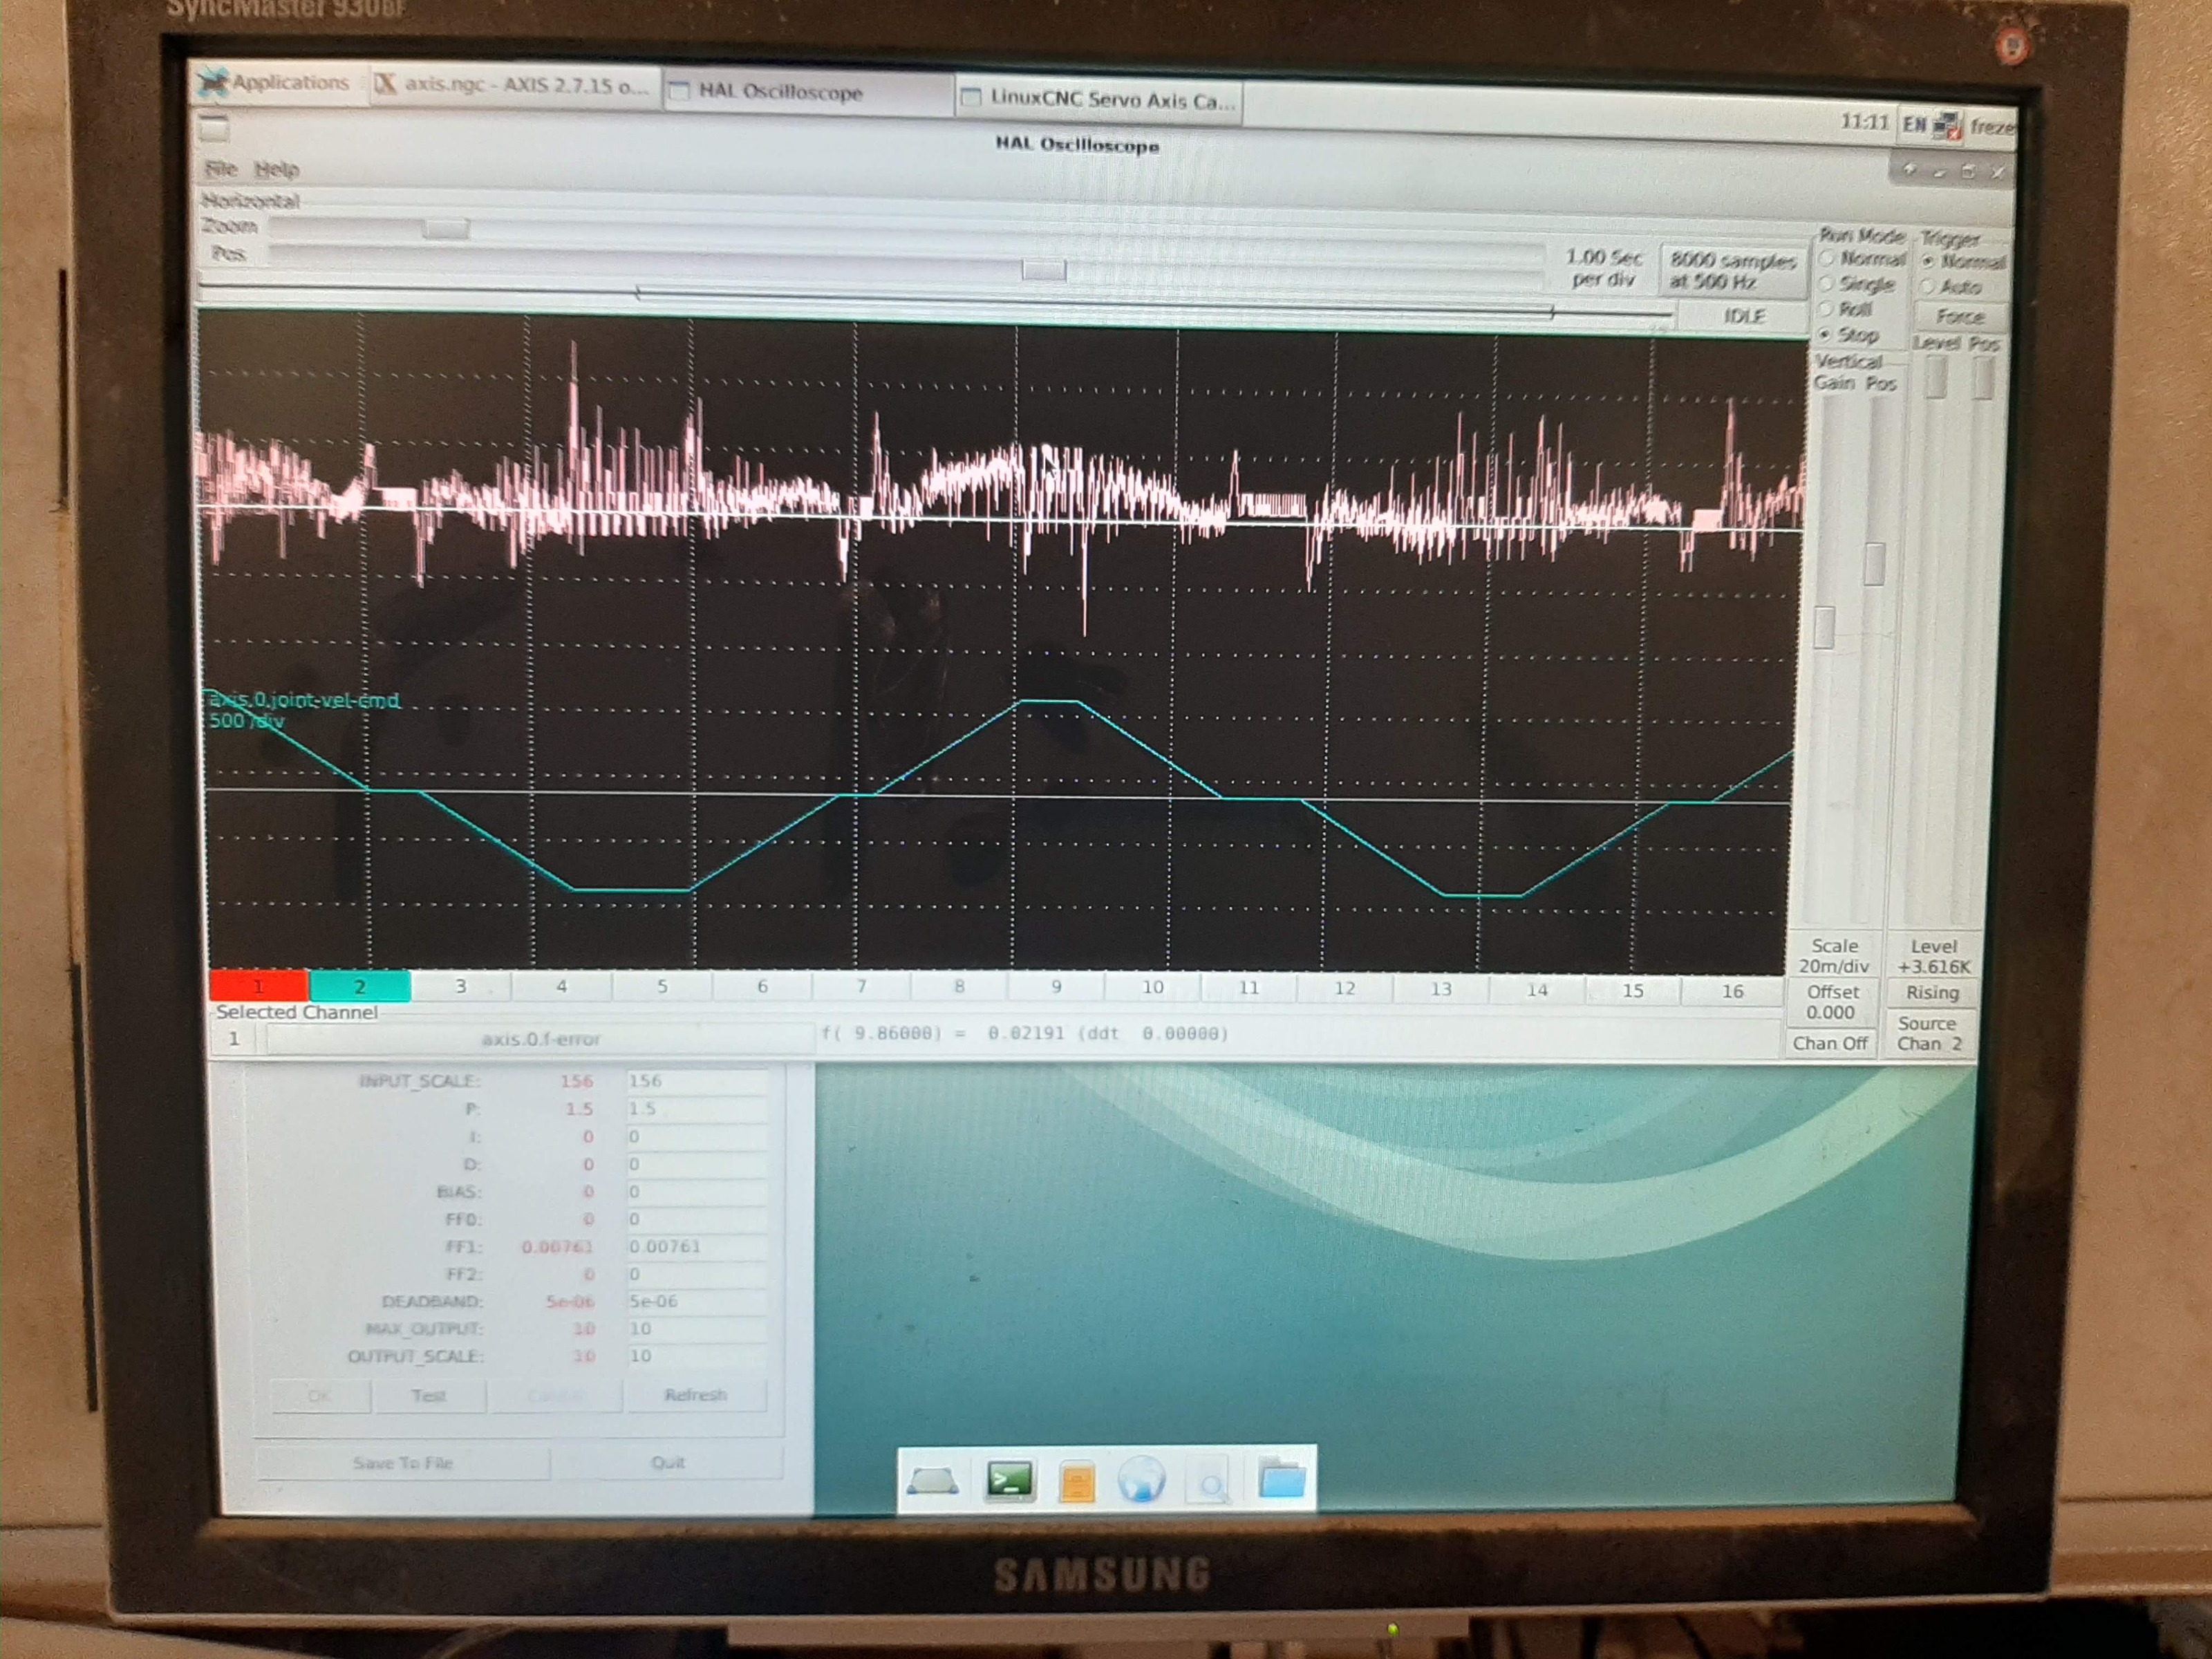Select channel 1 red button
The height and width of the screenshot is (1659, 2212).
point(258,986)
